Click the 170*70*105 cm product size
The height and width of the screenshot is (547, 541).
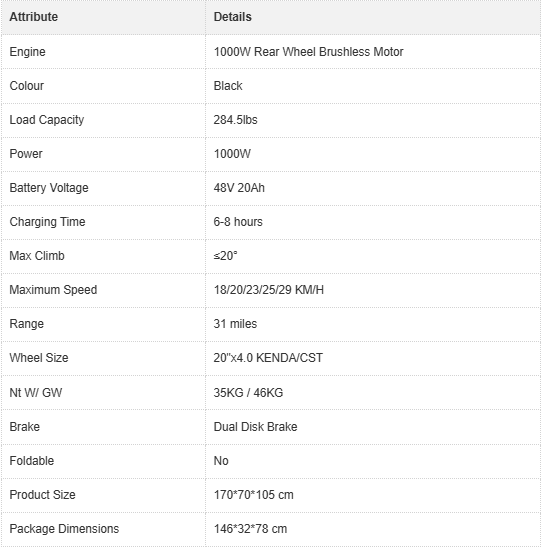[253, 495]
